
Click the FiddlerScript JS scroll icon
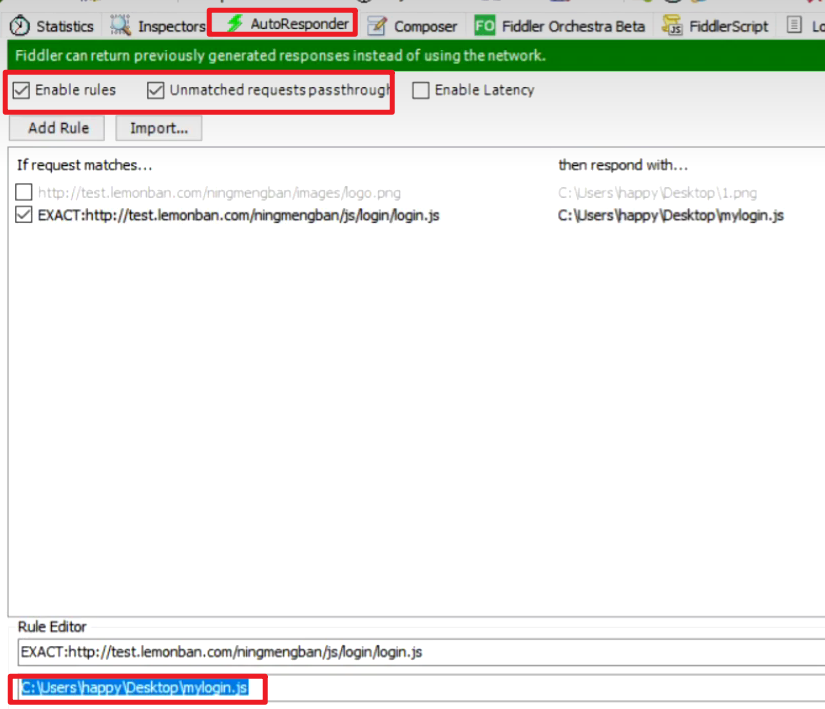[672, 25]
